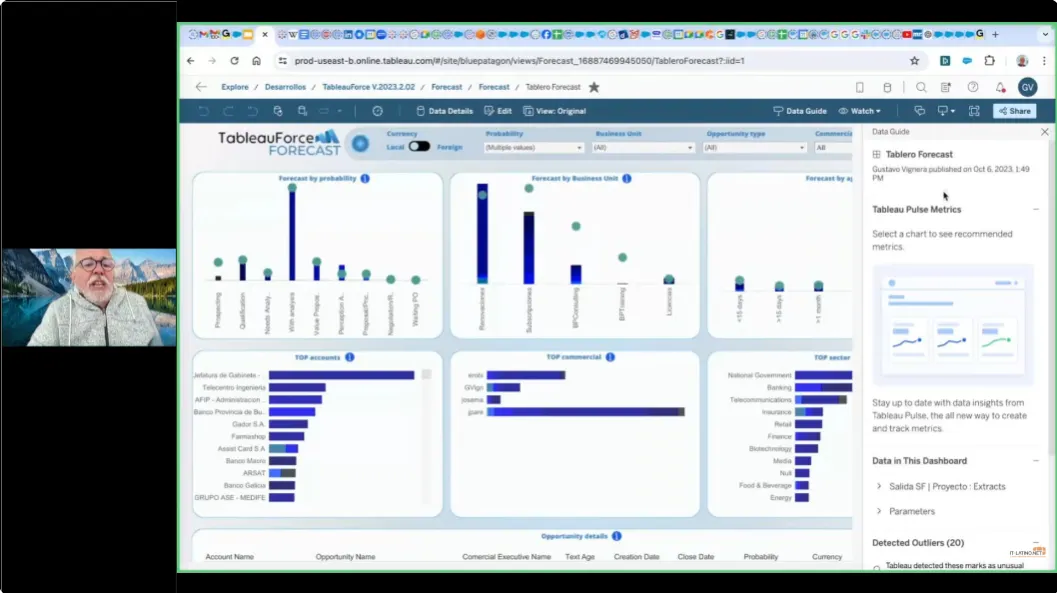Viewport: 1057px width, 593px height.
Task: Click the pause updates icon in toolbar
Action: 302,111
